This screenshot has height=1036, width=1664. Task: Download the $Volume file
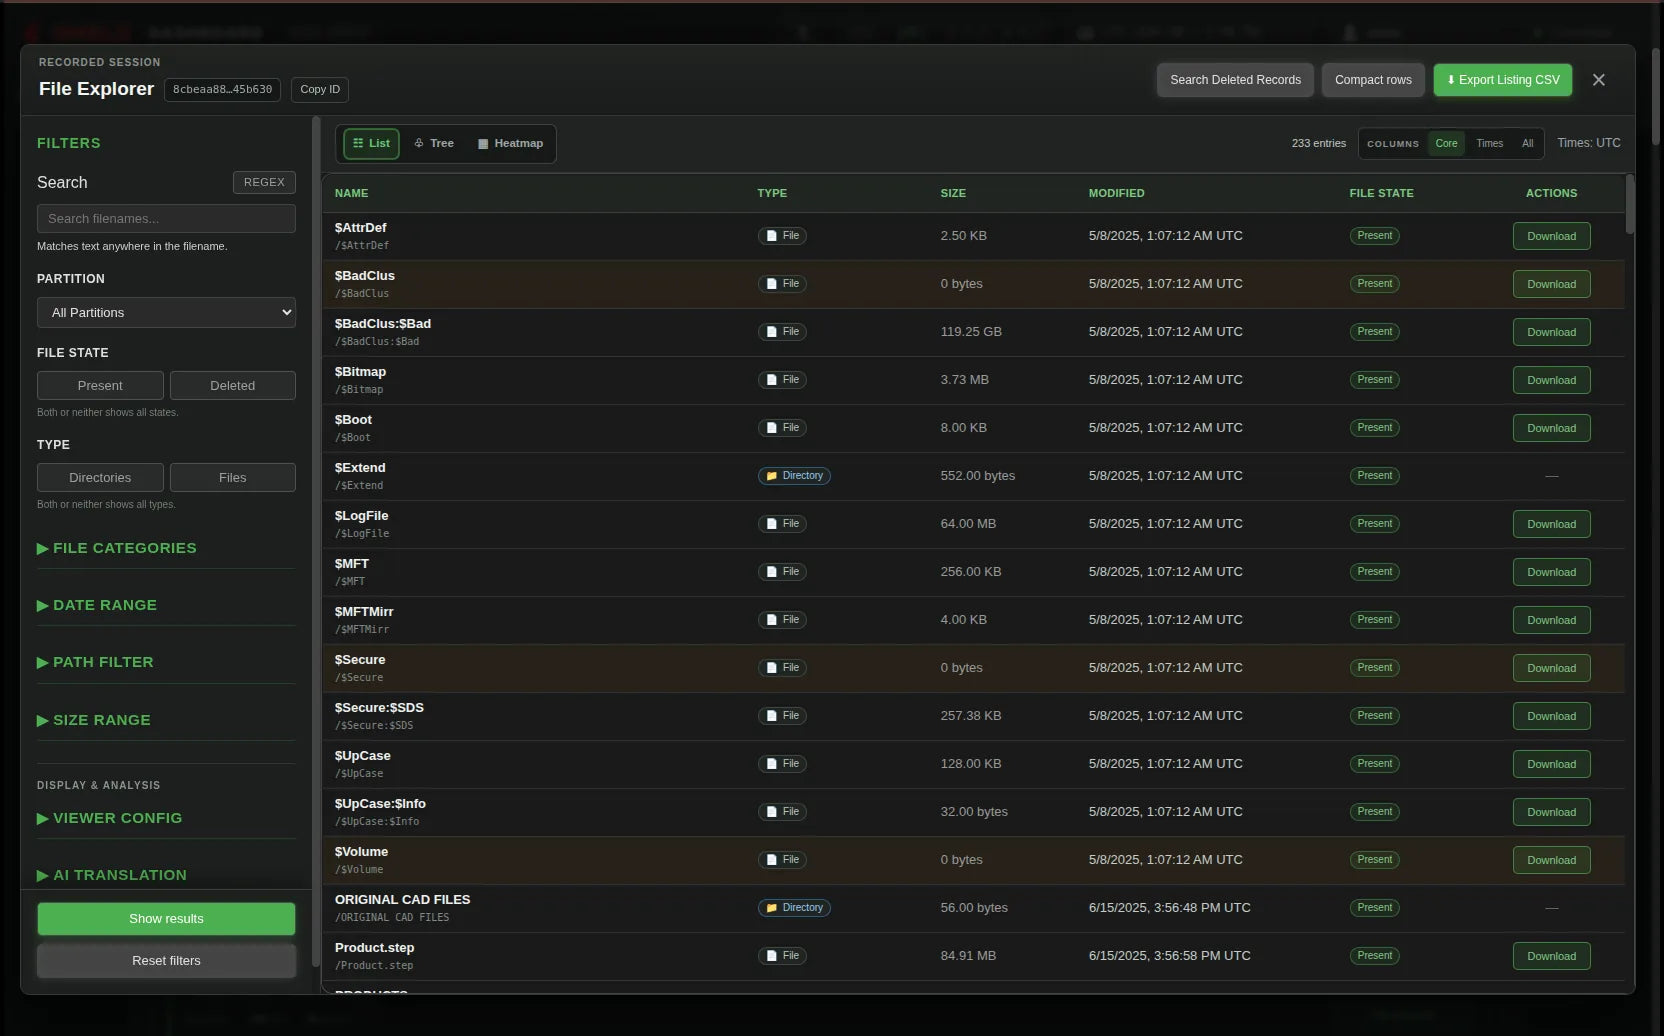coord(1551,861)
